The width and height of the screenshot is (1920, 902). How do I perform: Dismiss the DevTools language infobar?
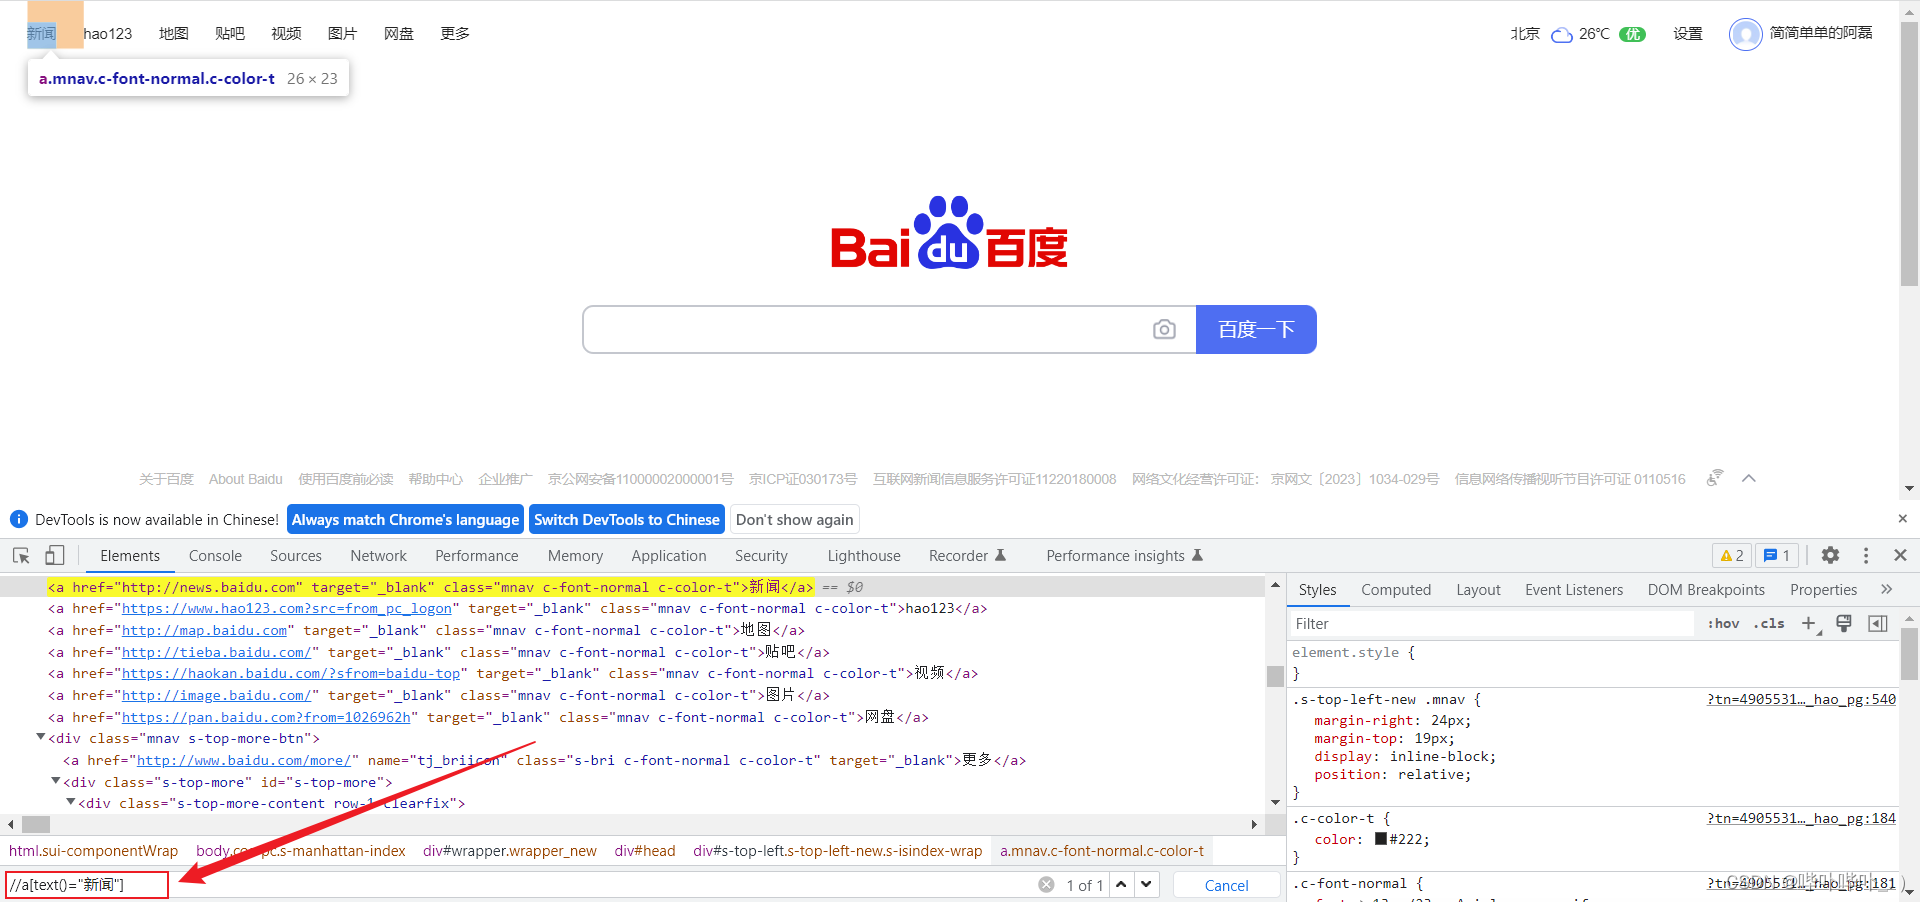point(1903,518)
